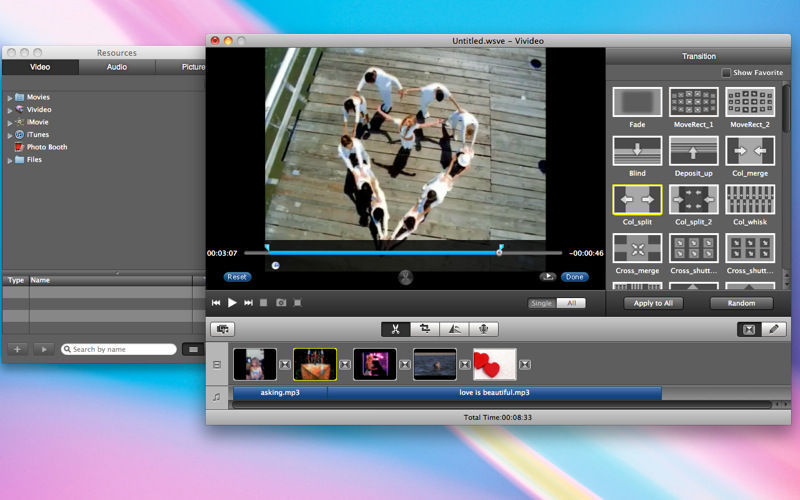Click the Done button
This screenshot has width=800, height=500.
click(x=574, y=277)
